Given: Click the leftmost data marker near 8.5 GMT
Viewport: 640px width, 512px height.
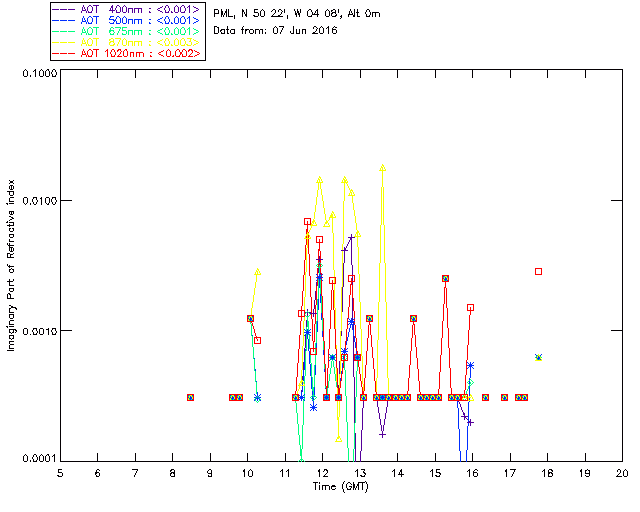Looking at the screenshot, I should (x=190, y=397).
